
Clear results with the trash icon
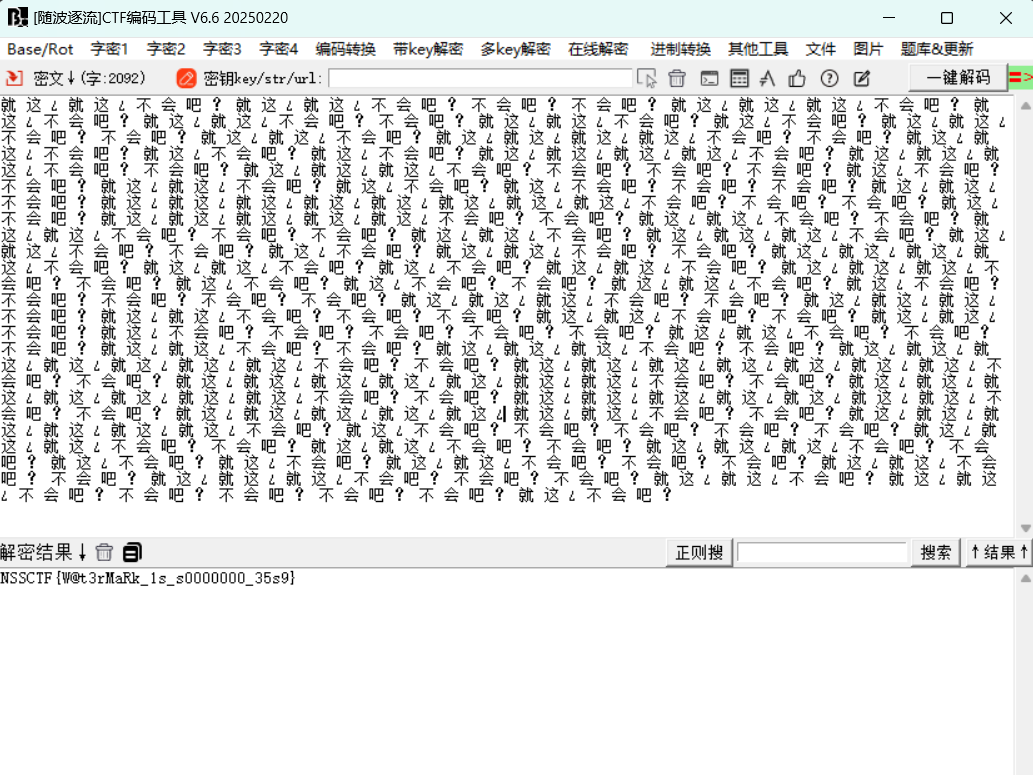(x=104, y=552)
